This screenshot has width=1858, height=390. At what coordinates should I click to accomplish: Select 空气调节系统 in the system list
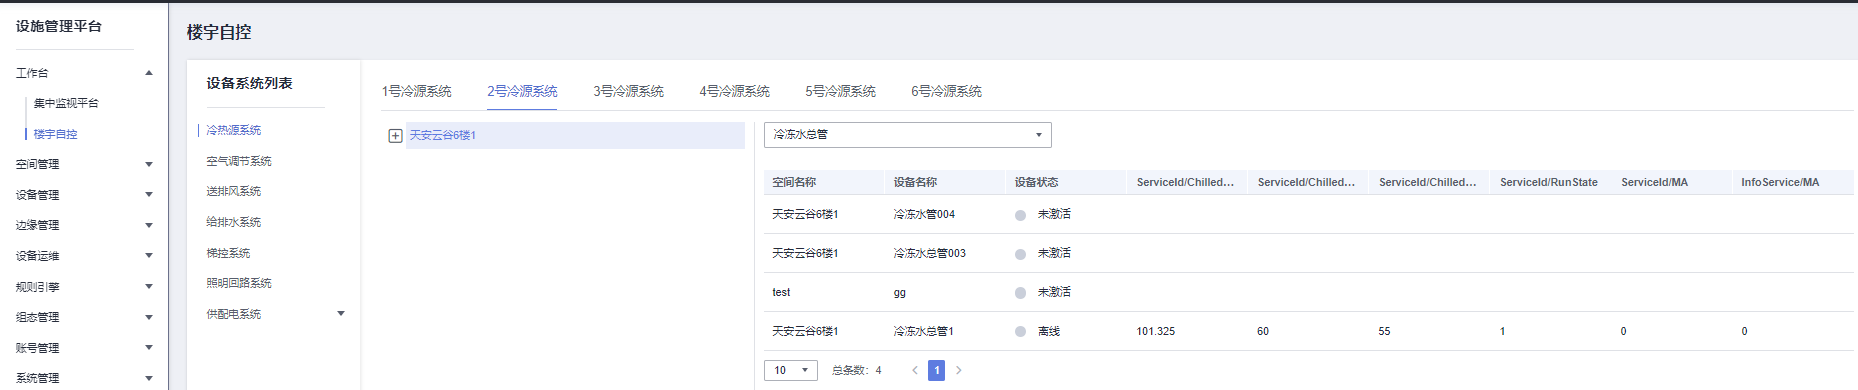point(239,161)
